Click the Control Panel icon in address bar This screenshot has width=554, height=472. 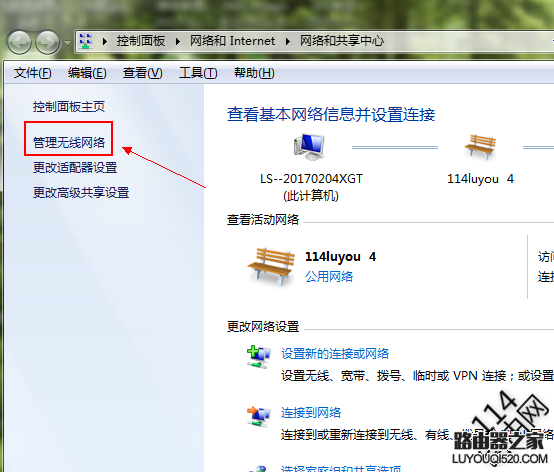86,41
